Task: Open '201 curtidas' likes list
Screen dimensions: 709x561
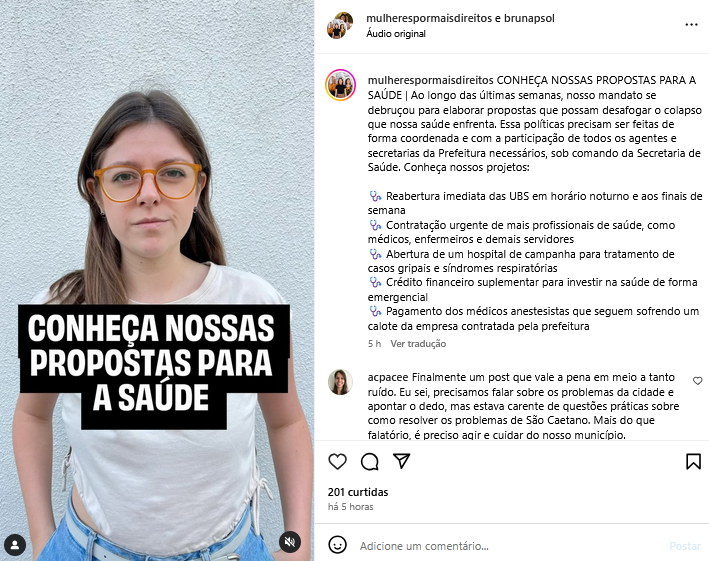Action: [x=358, y=492]
